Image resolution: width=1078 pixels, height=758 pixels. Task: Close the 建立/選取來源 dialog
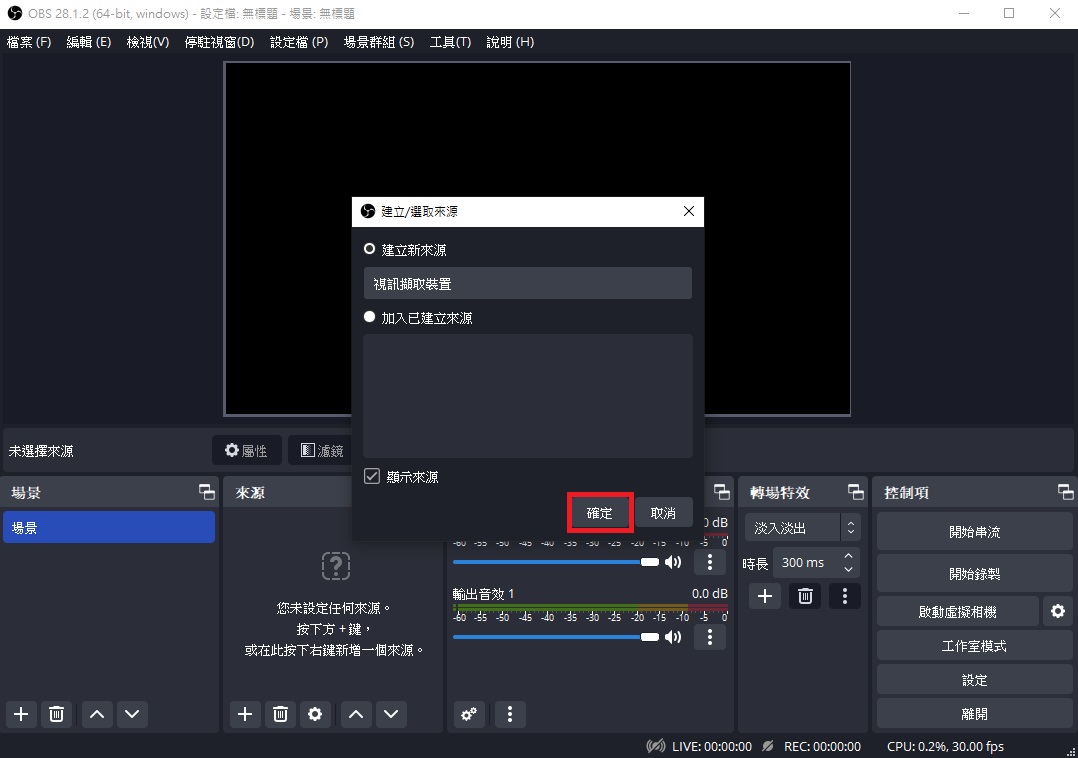click(689, 212)
